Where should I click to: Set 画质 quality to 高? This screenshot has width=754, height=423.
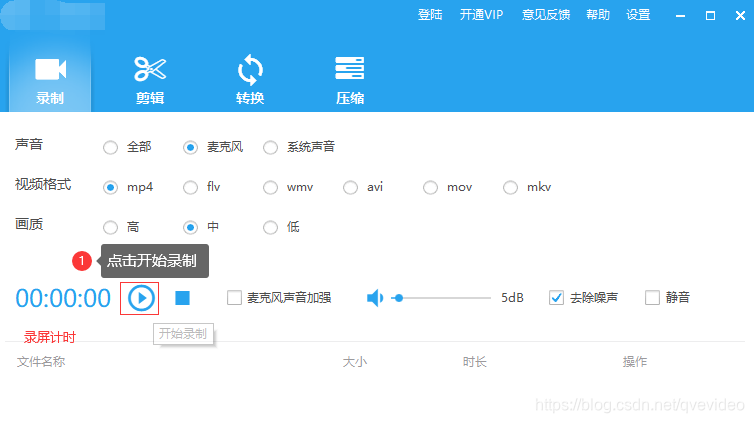[x=111, y=227]
